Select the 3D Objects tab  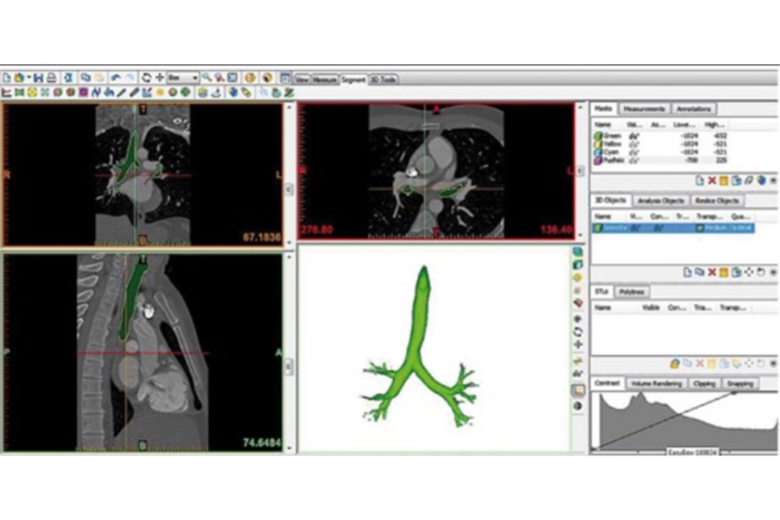(611, 200)
